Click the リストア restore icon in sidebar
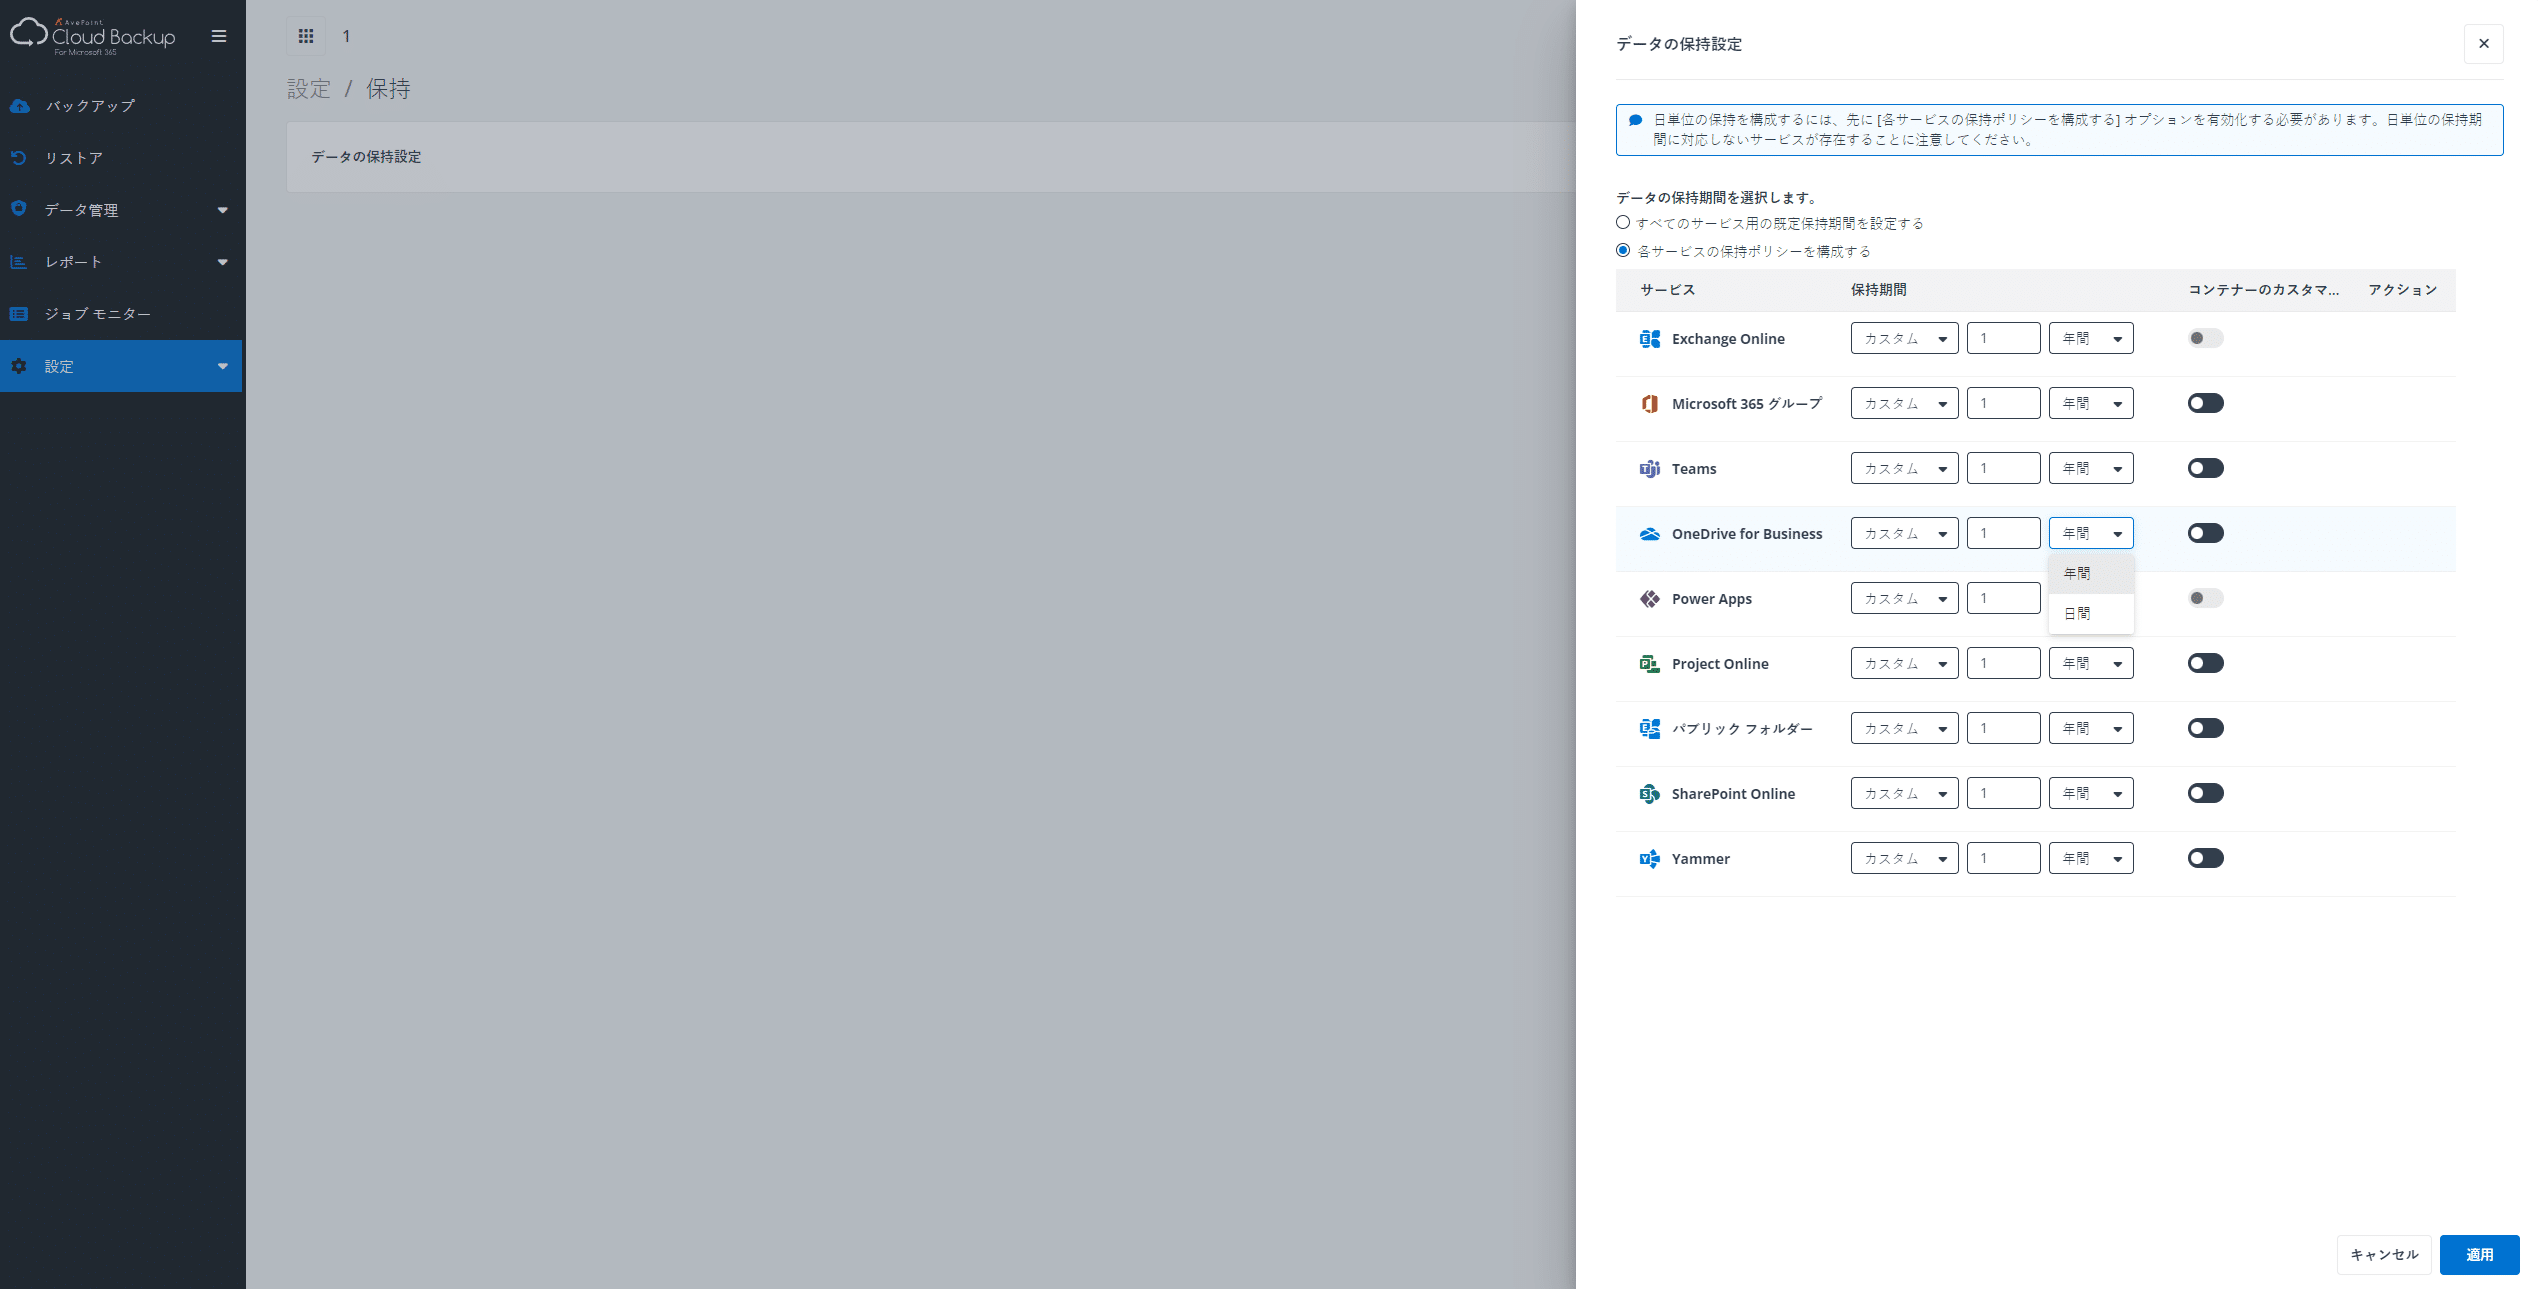Screen dimensions: 2538x1289 (x=19, y=158)
